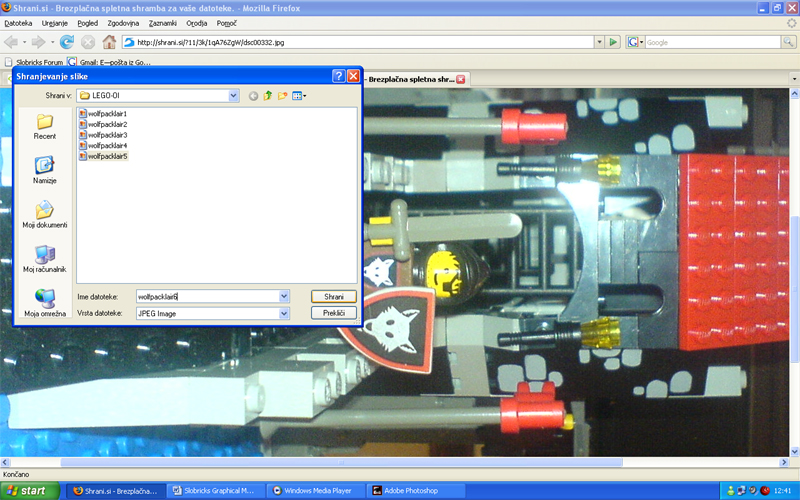The height and width of the screenshot is (500, 800).
Task: Click the vertical scrollbar down arrow
Action: click(x=794, y=452)
